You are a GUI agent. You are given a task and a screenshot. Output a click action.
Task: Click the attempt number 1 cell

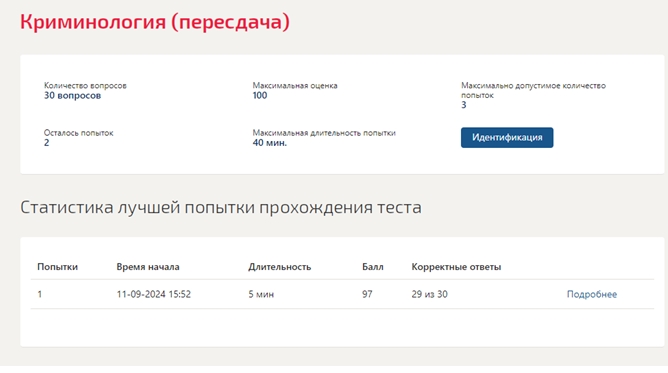click(x=40, y=294)
